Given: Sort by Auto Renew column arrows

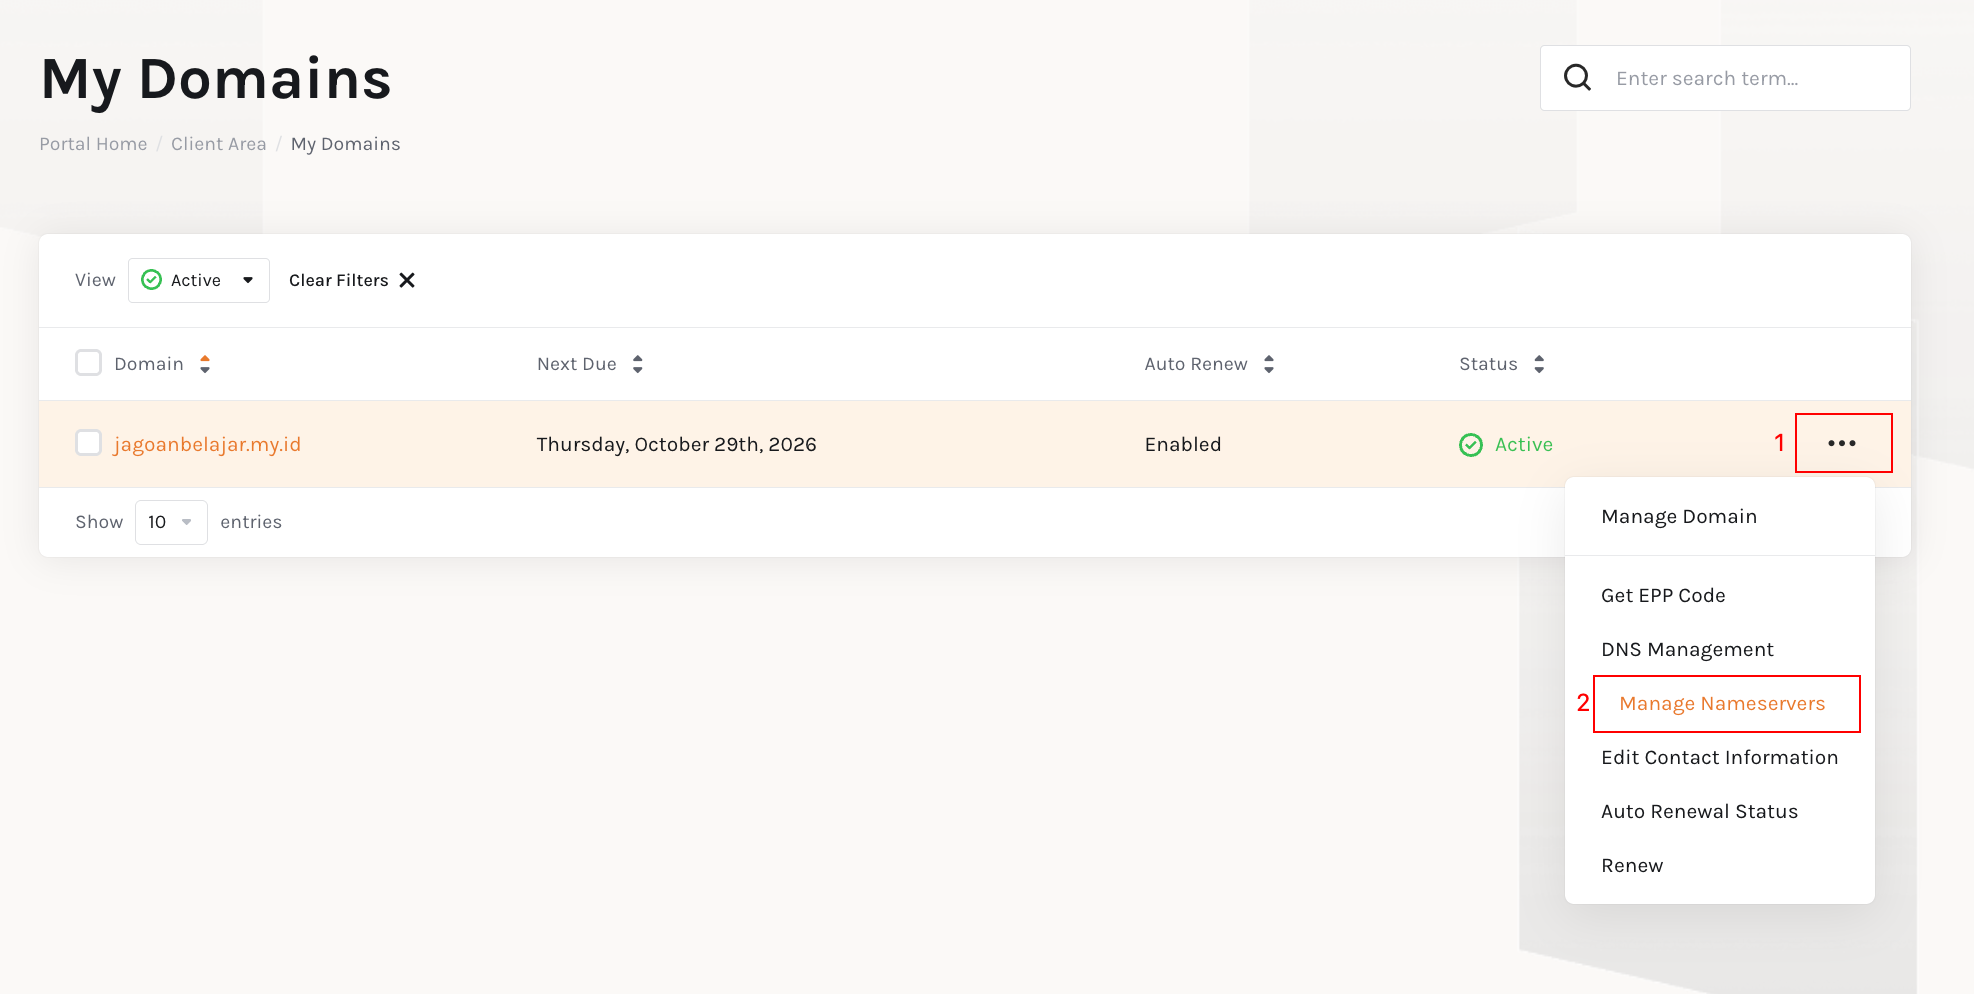Looking at the screenshot, I should [x=1269, y=364].
